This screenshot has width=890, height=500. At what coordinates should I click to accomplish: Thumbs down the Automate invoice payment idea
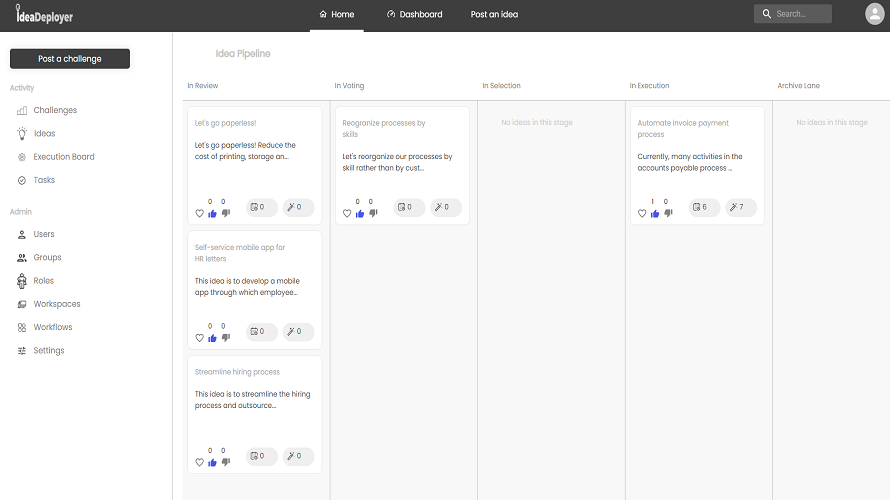pyautogui.click(x=668, y=213)
